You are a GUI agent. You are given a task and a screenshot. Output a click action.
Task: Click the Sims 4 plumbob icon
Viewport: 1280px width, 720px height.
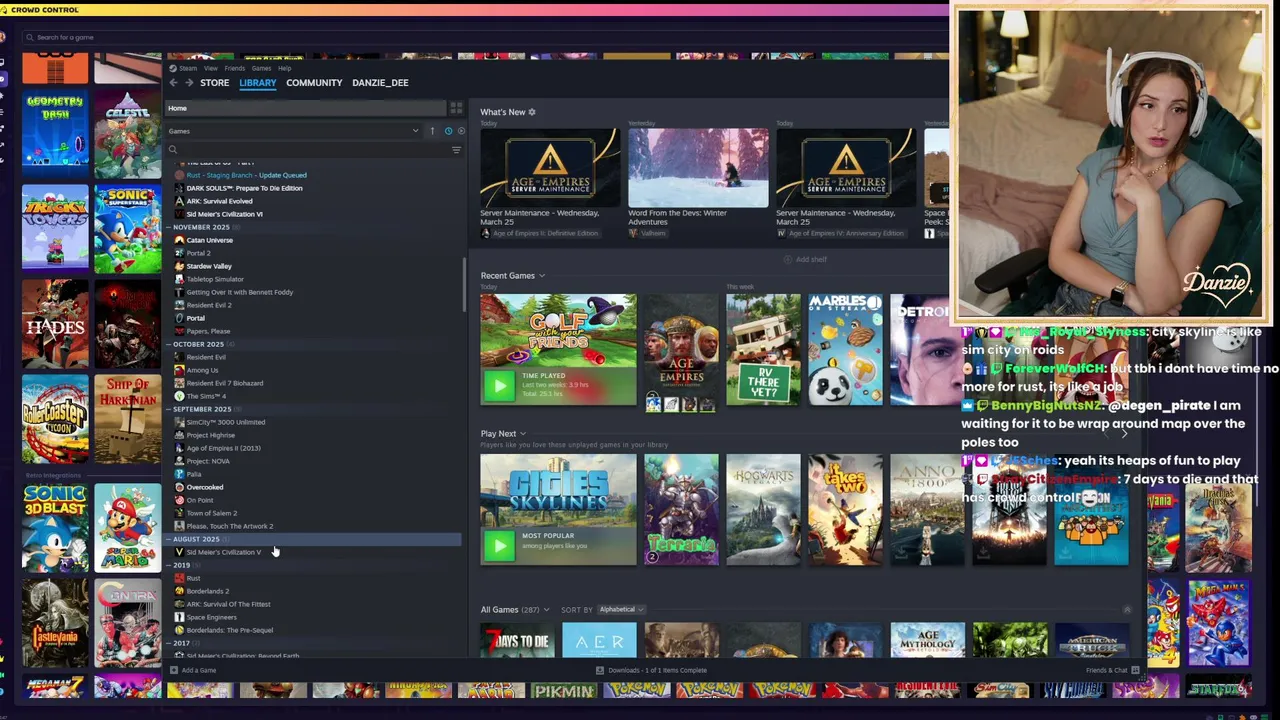tap(179, 396)
